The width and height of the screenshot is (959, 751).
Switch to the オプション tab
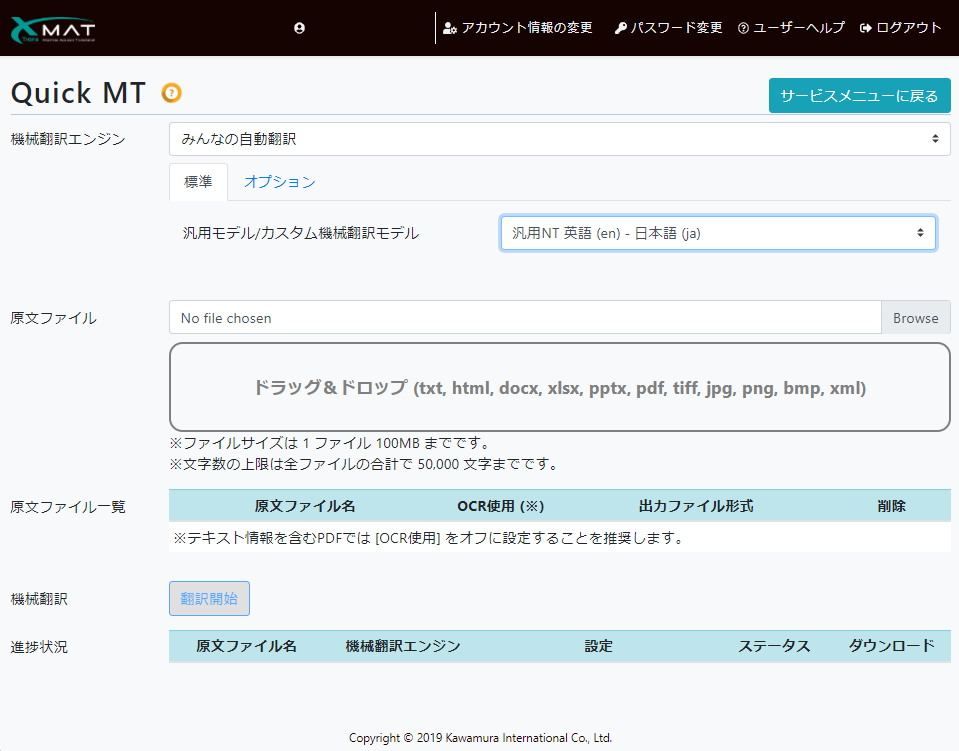click(281, 182)
